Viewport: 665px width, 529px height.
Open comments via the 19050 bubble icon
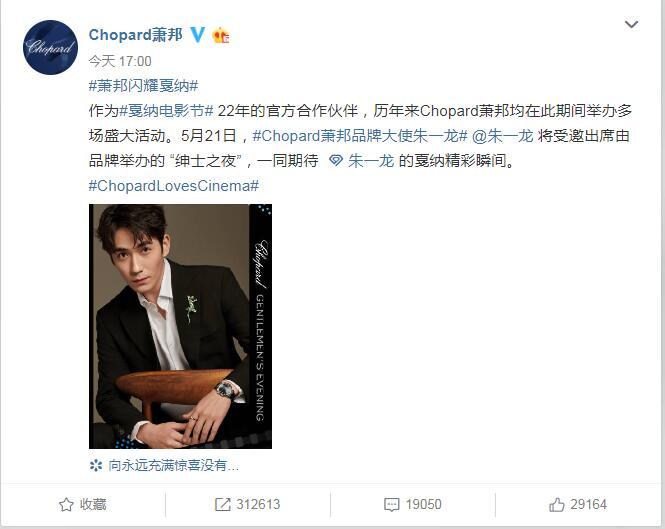pos(391,504)
